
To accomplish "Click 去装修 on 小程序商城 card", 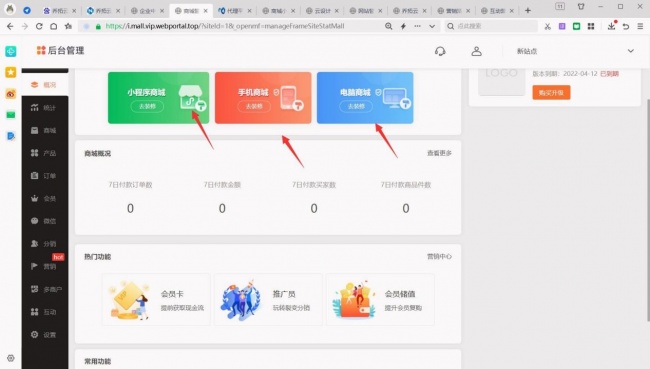I will [x=147, y=107].
